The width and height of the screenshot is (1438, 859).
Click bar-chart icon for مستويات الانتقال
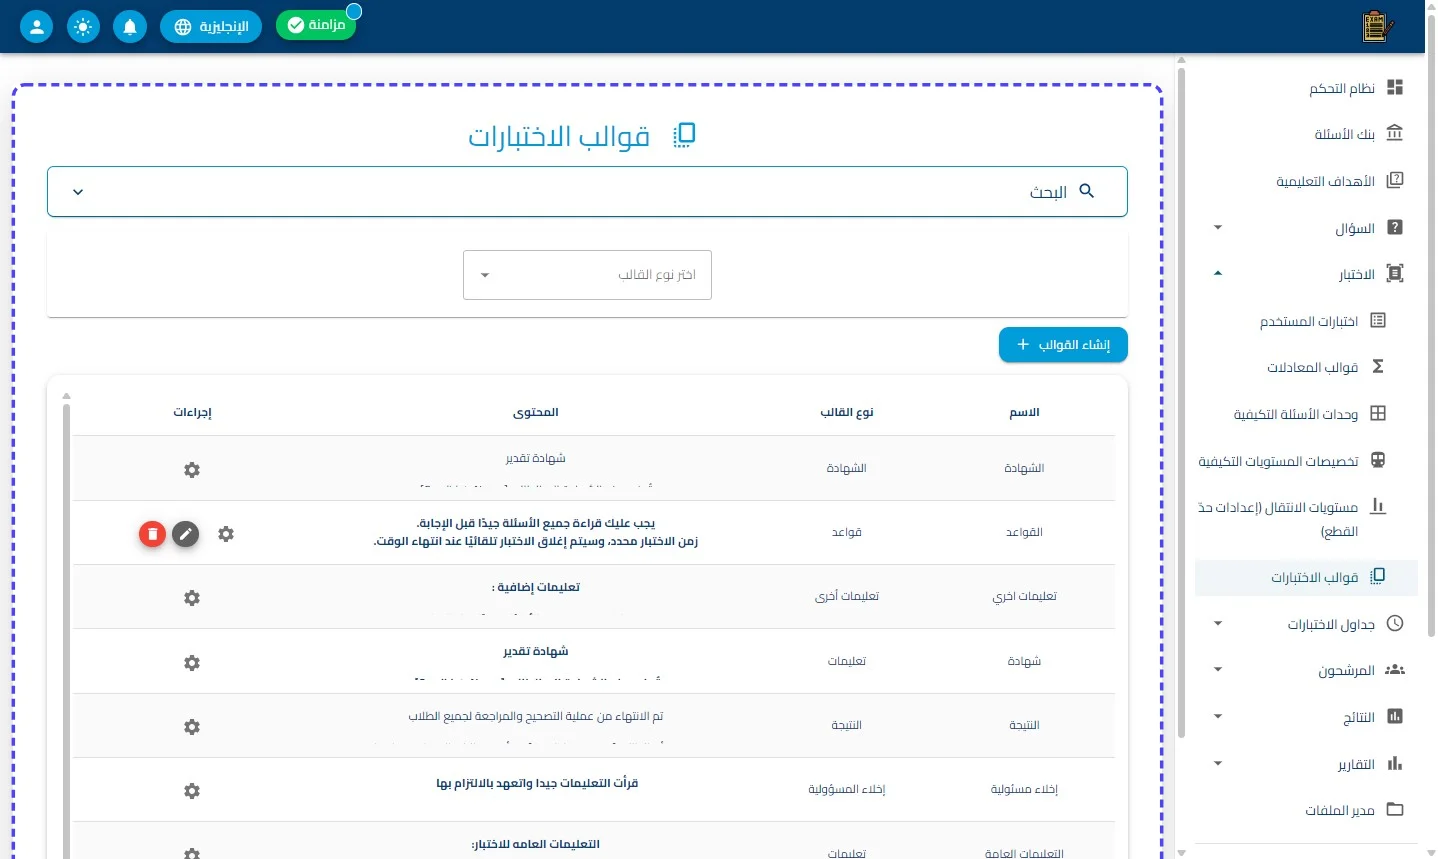tap(1378, 506)
